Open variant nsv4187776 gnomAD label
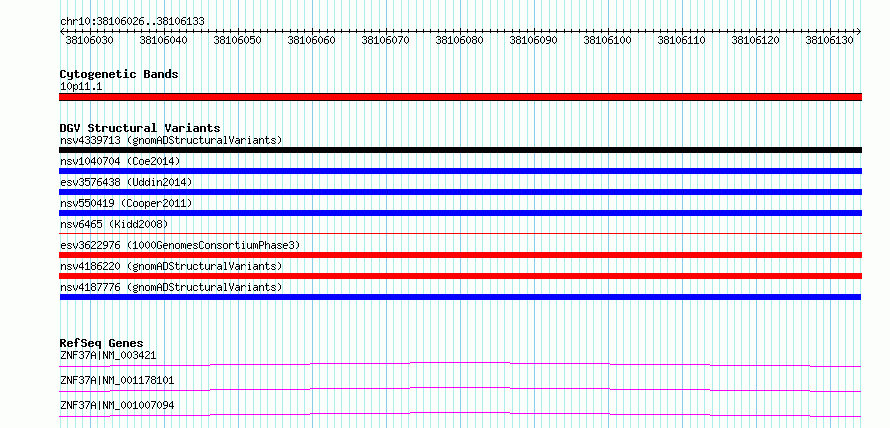The height and width of the screenshot is (428, 890). pyautogui.click(x=171, y=287)
